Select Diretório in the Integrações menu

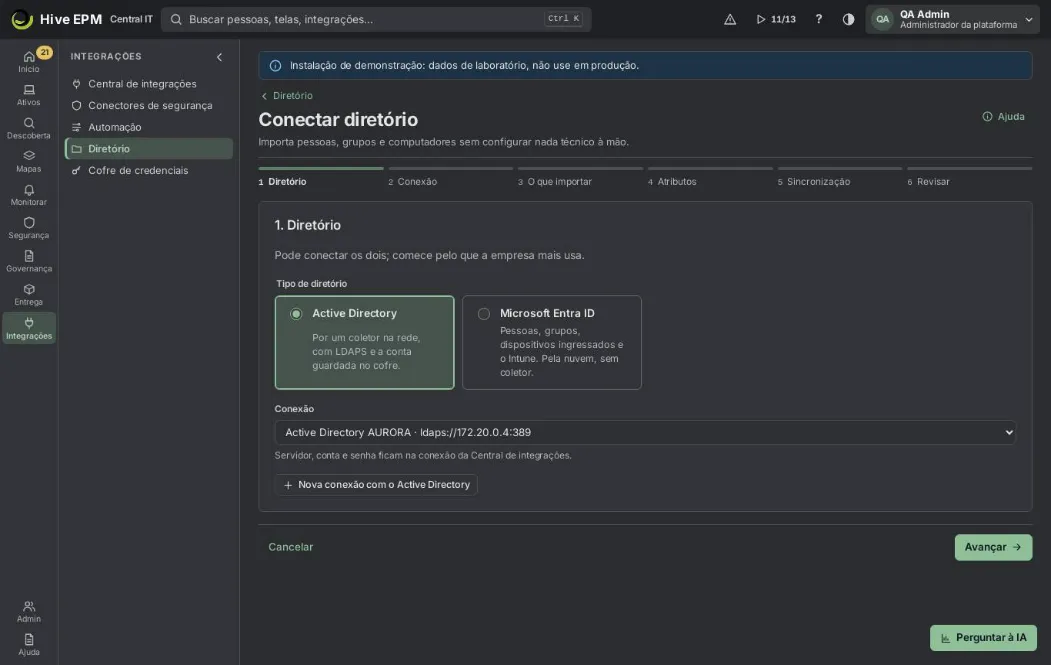click(x=149, y=149)
